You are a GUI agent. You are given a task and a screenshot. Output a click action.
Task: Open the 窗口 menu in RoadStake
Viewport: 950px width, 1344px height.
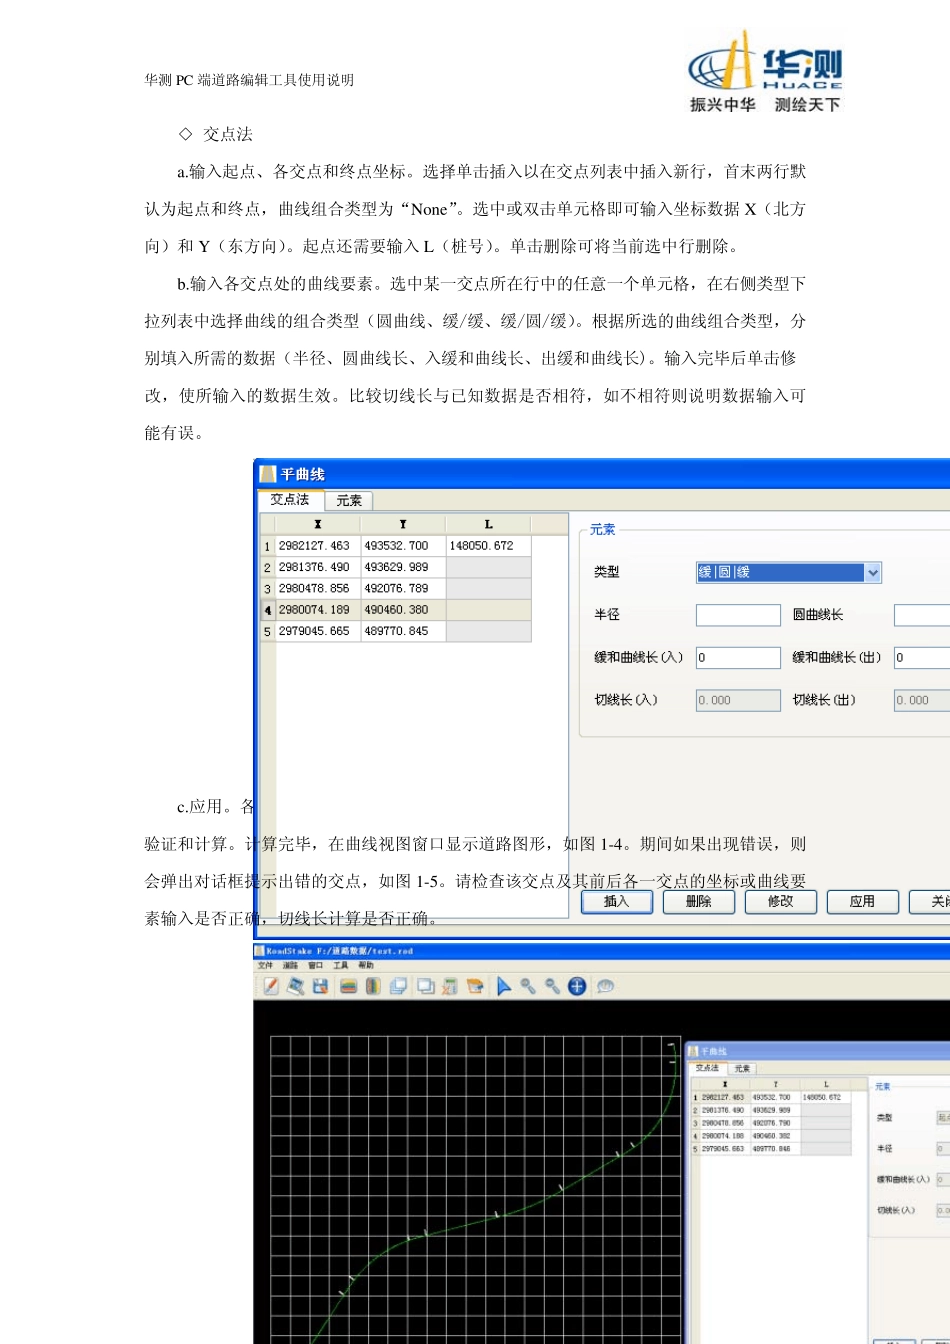click(316, 965)
